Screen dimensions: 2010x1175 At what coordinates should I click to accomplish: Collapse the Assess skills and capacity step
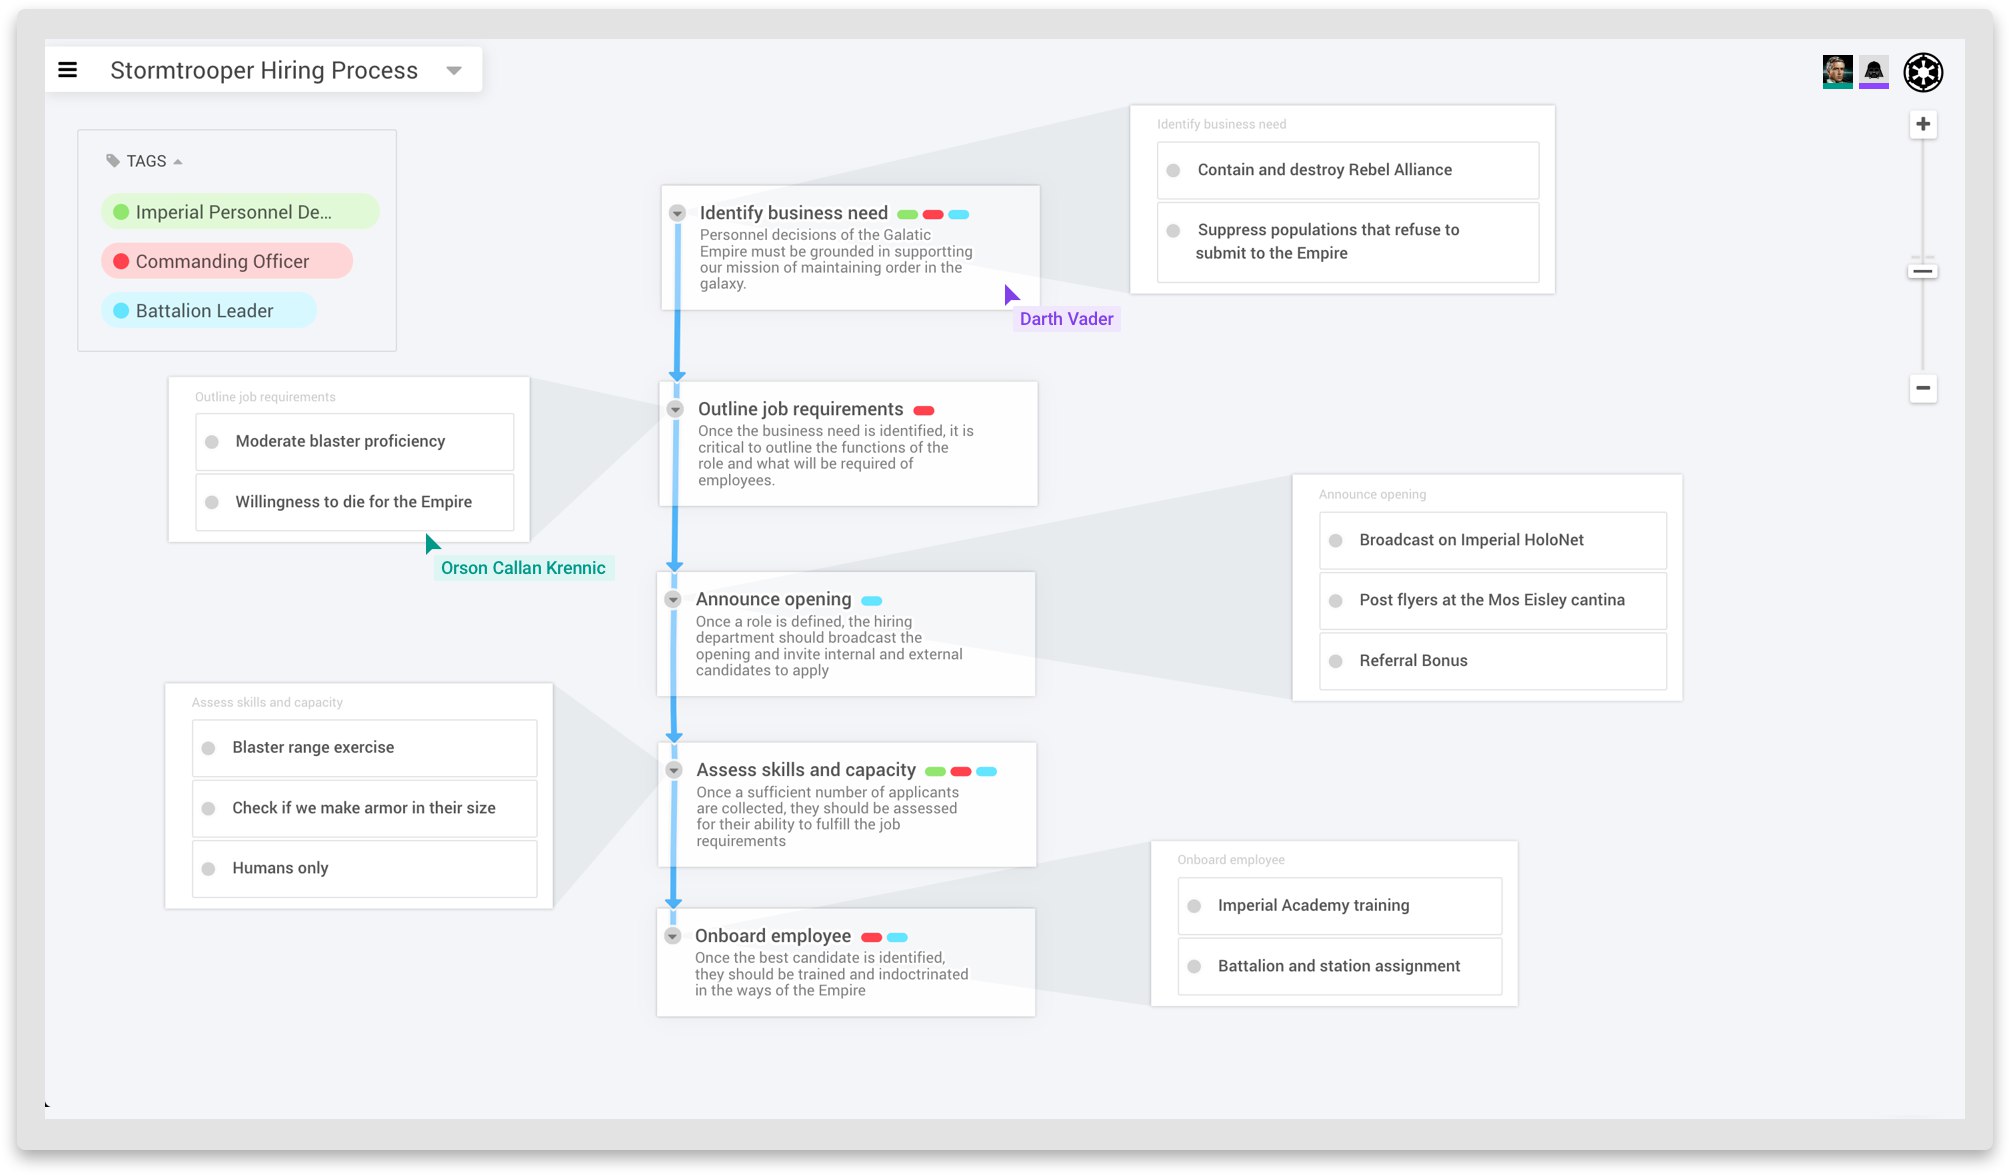point(674,770)
